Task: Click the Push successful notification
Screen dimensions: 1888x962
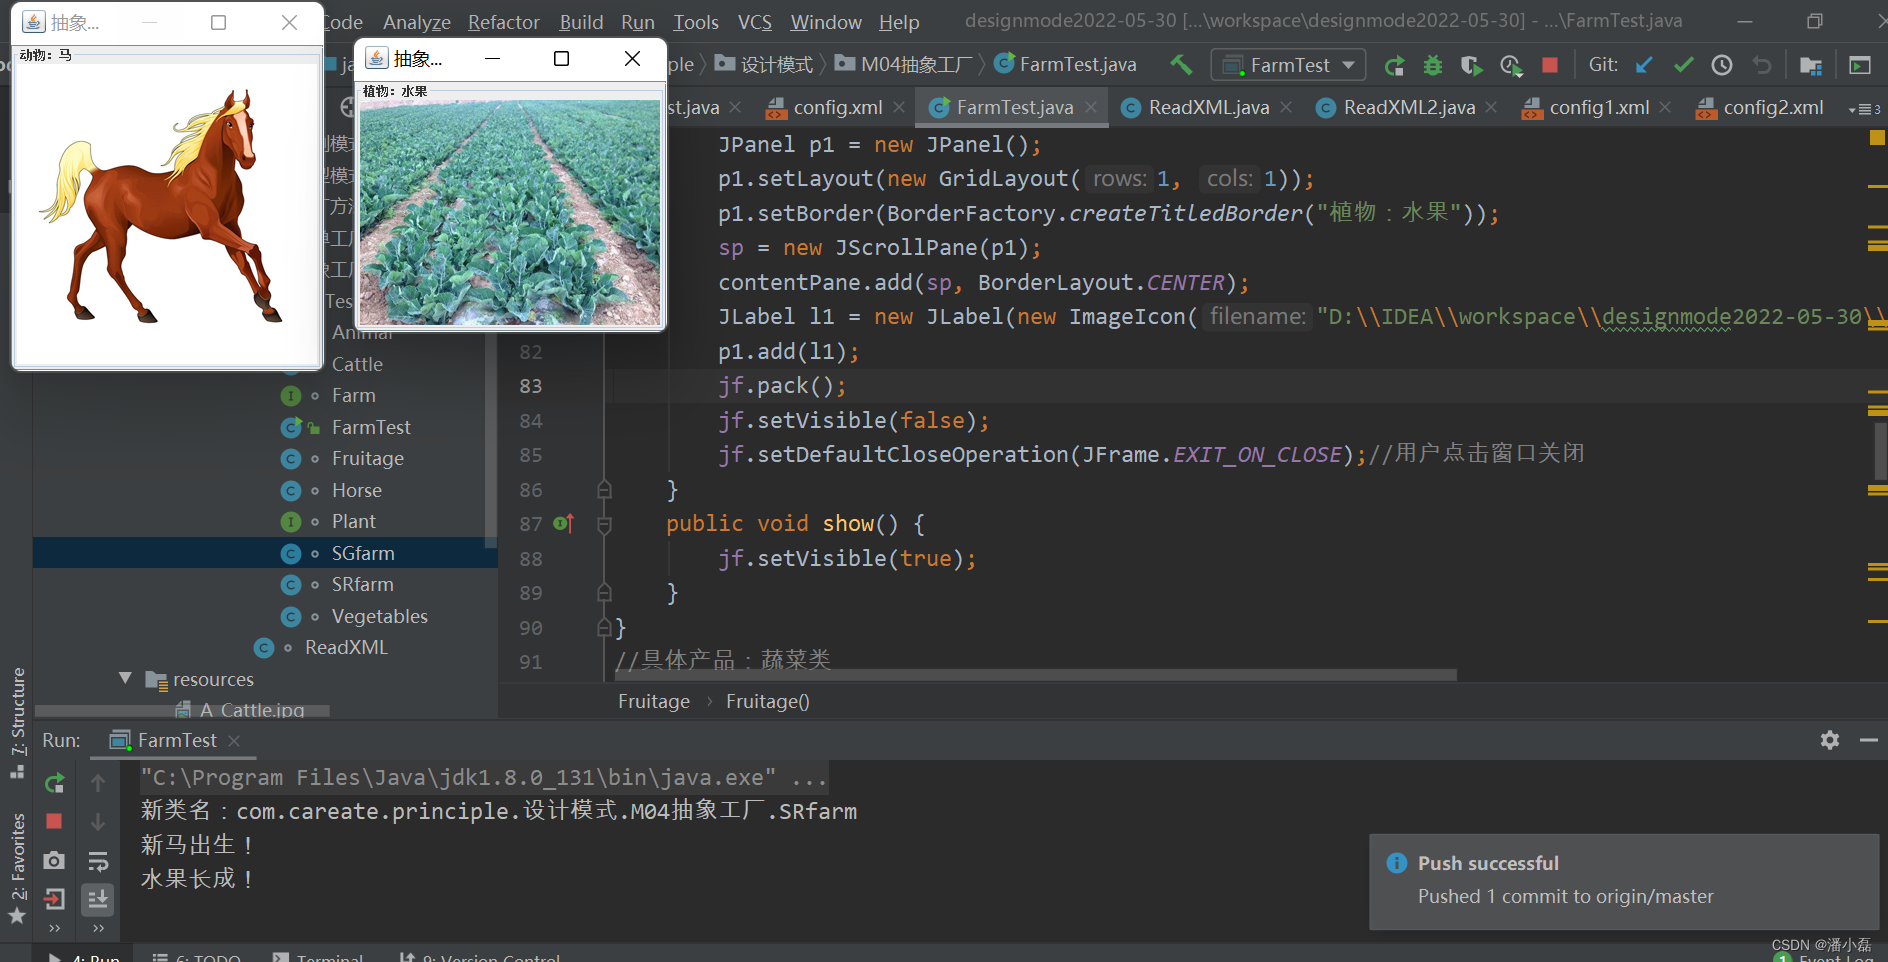Action: 1624,880
